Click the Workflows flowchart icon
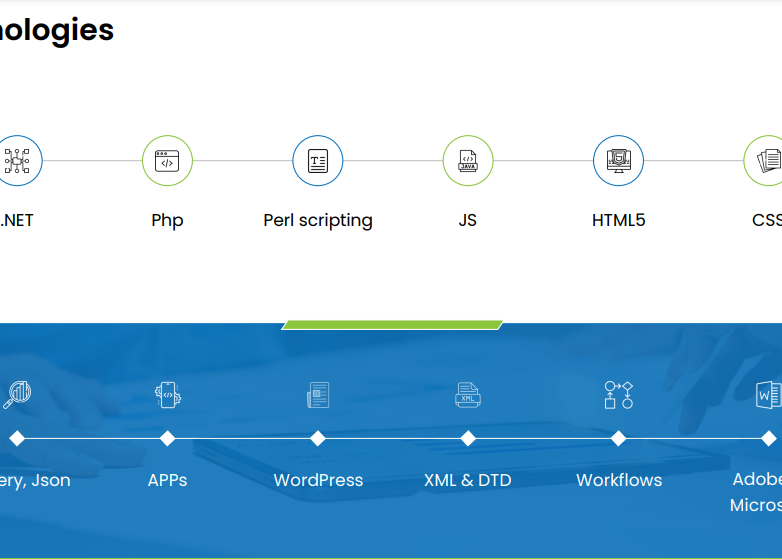The height and width of the screenshot is (559, 782). coord(618,395)
